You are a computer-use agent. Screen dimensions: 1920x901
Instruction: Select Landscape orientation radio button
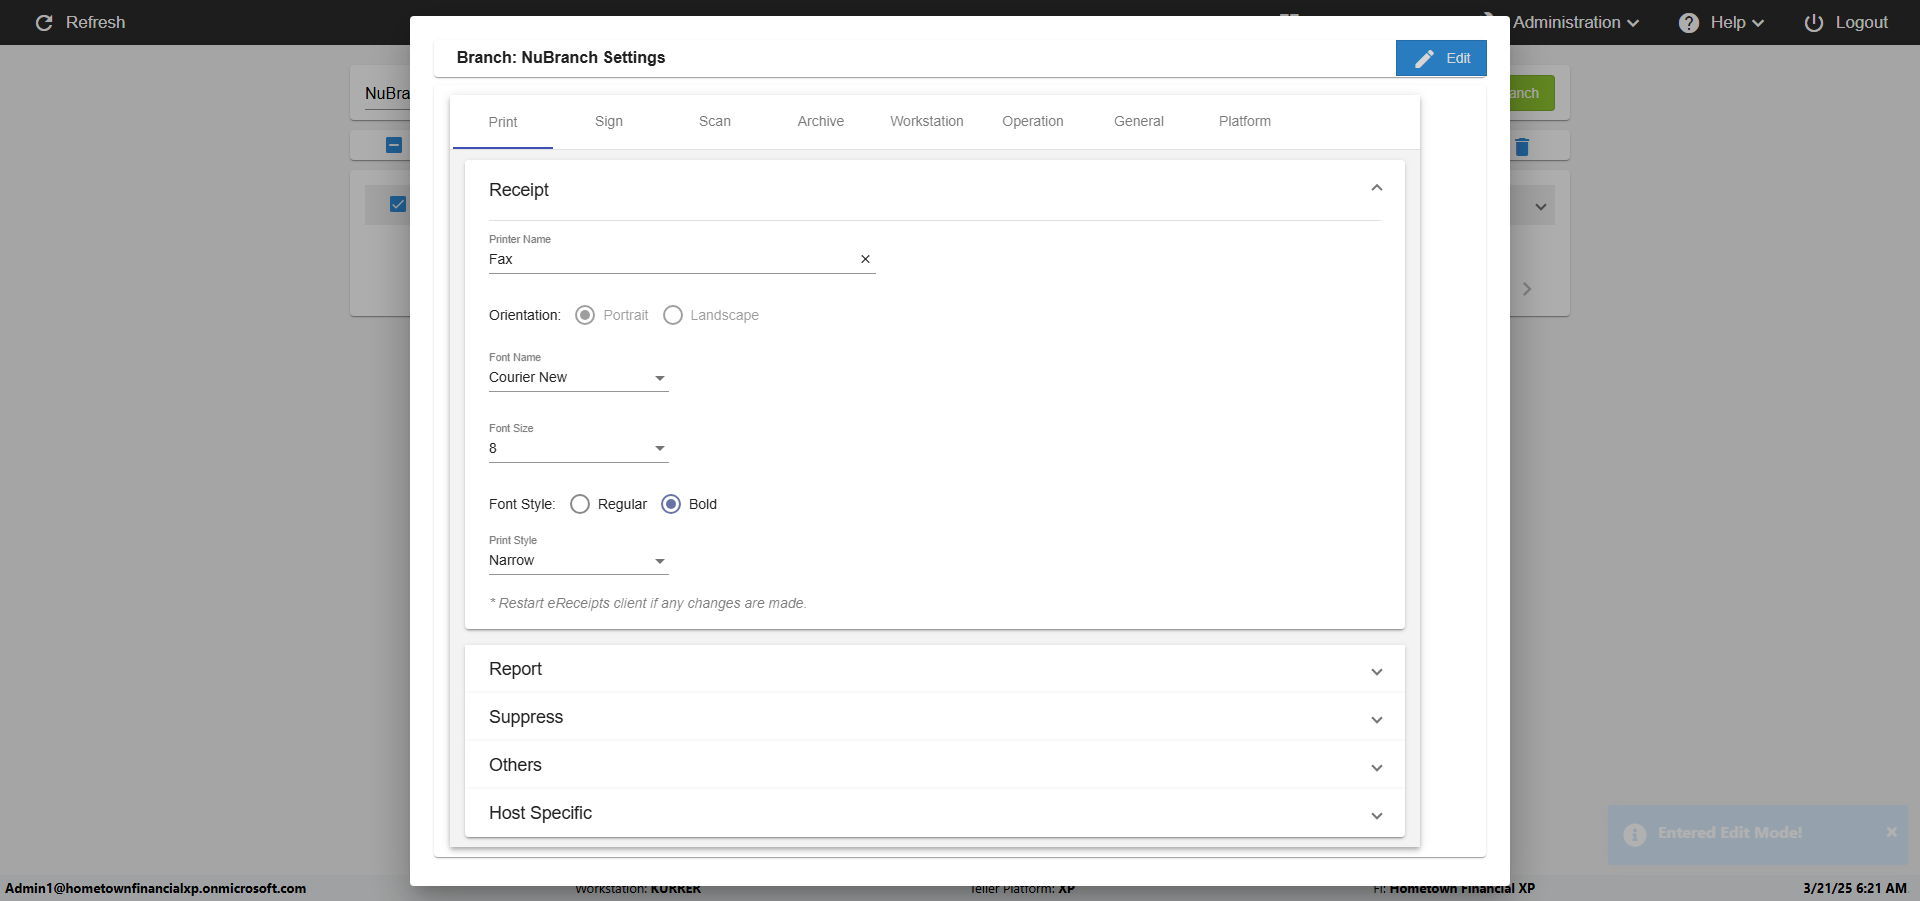[x=673, y=315]
